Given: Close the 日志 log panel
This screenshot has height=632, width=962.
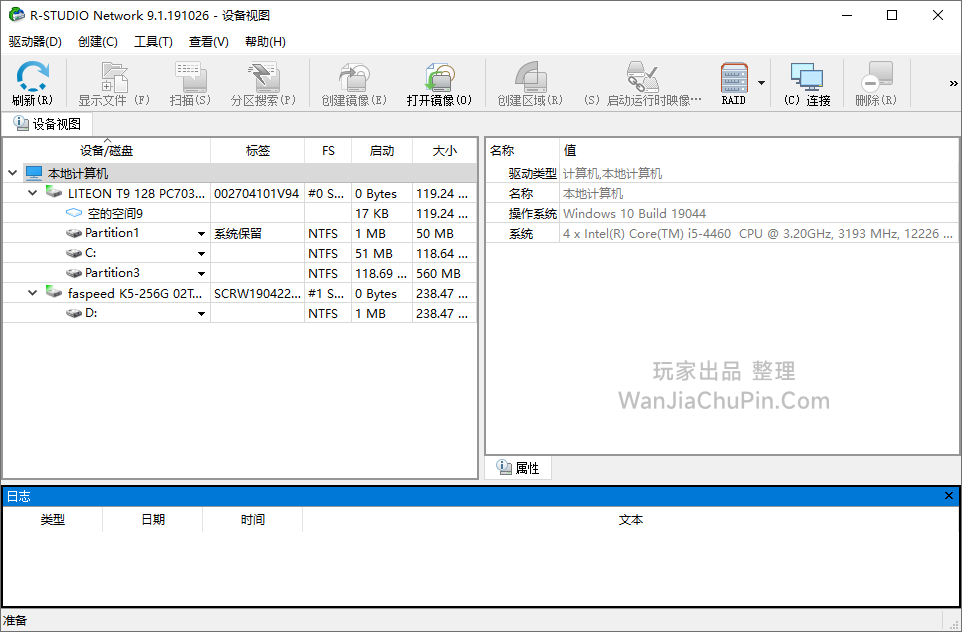Looking at the screenshot, I should point(949,496).
